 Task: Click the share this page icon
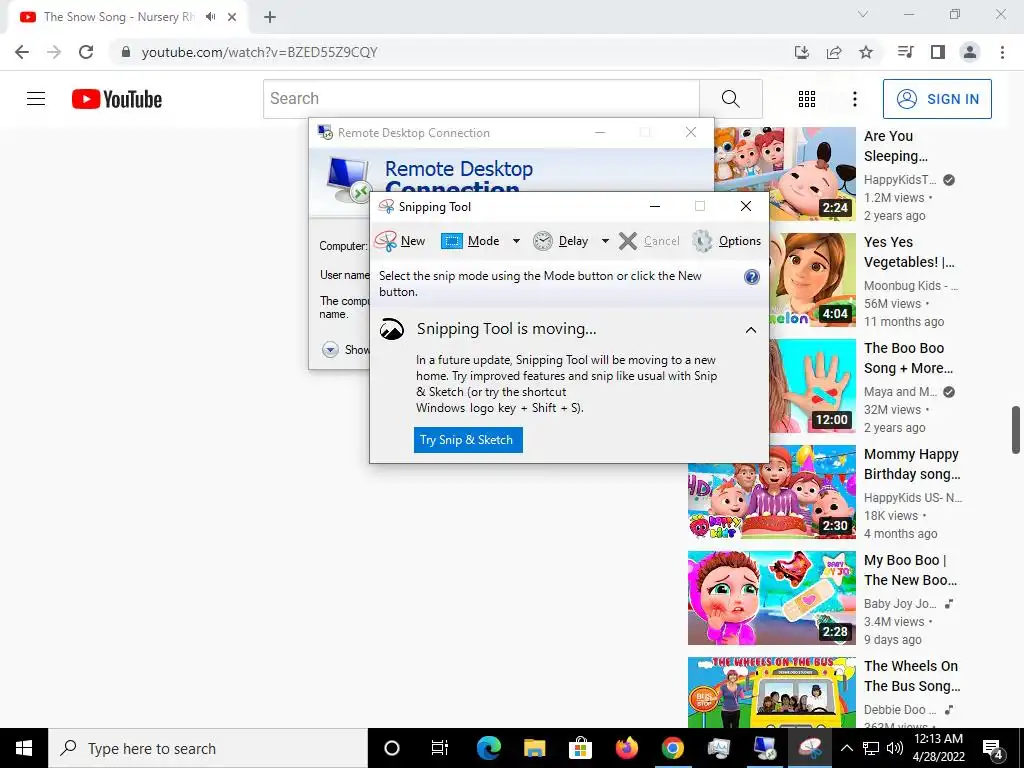[x=834, y=52]
